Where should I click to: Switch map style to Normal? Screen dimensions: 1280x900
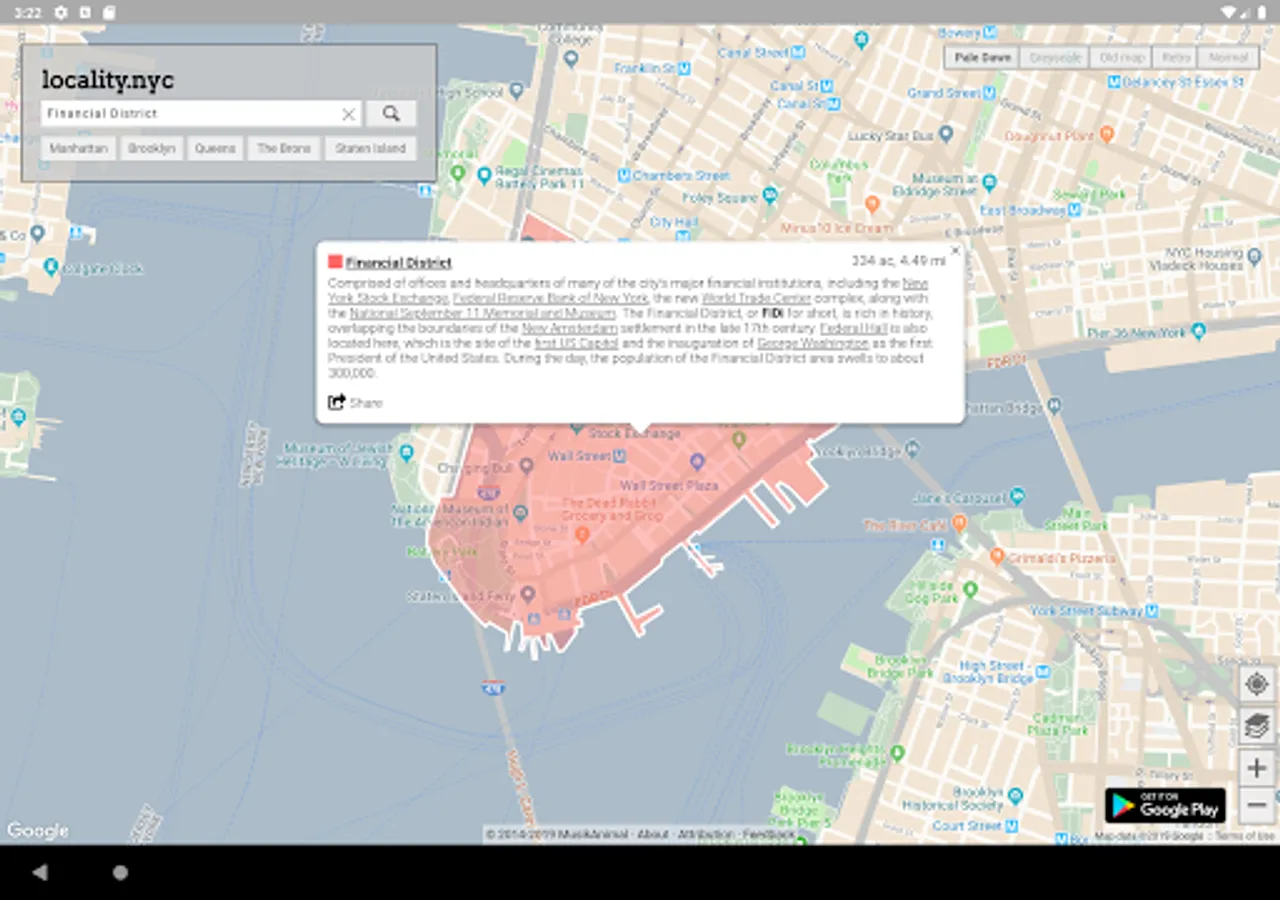tap(1228, 57)
